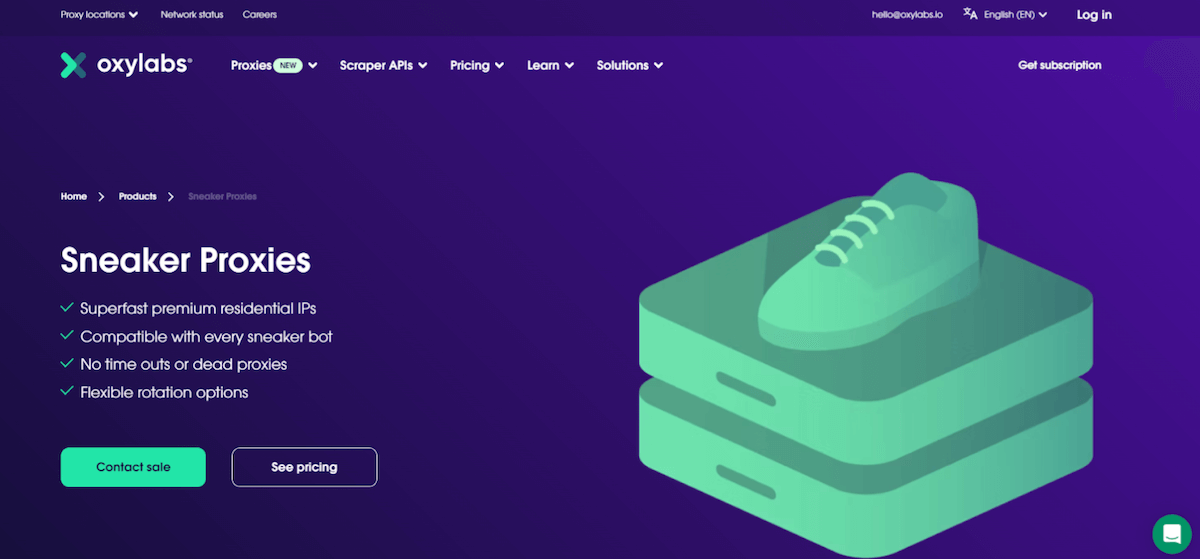Expand the Proxies menu
Screen dimensions: 1200x559
coord(274,65)
